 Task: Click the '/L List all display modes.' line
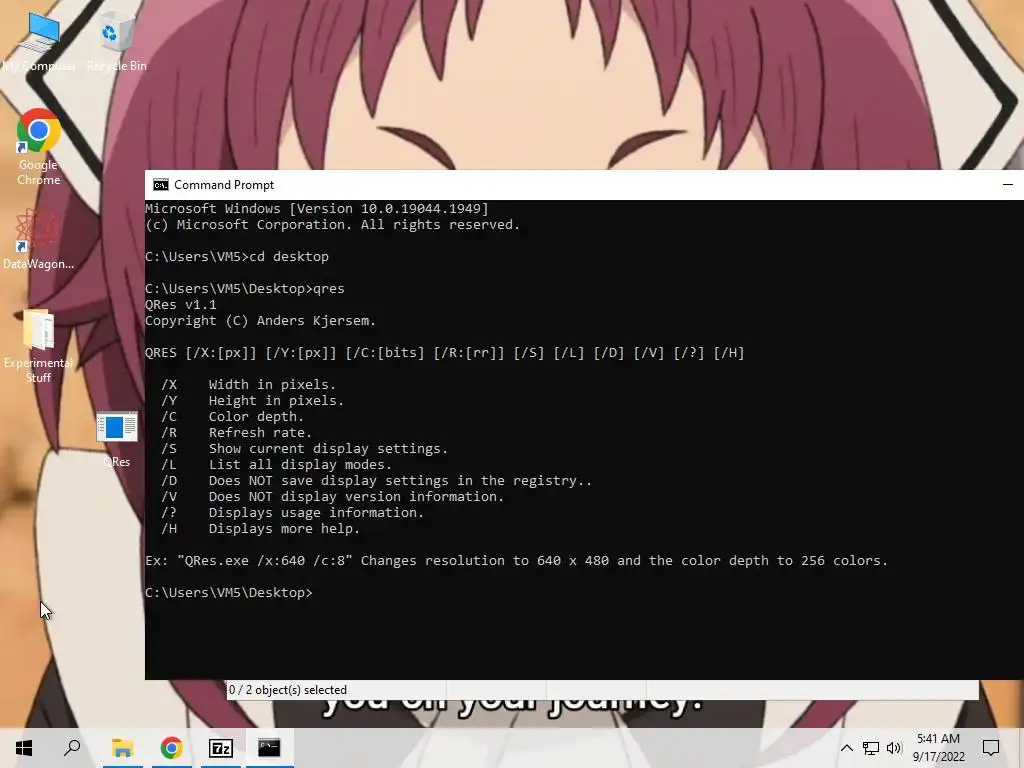(x=276, y=464)
